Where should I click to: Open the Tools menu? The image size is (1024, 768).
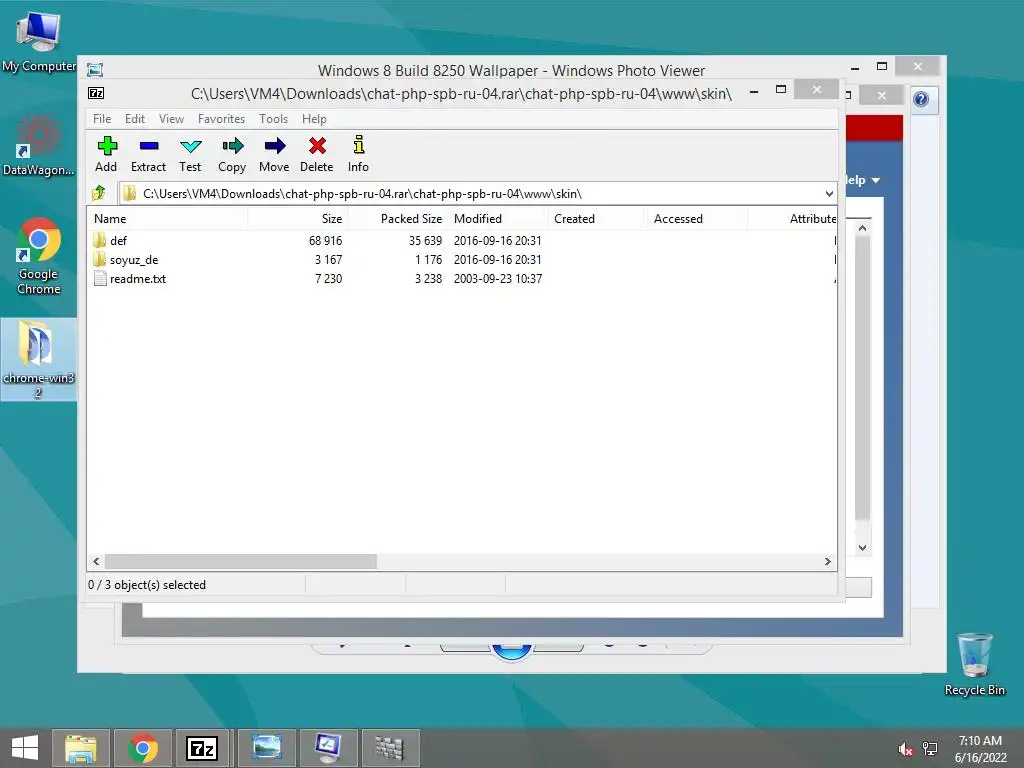coord(273,119)
